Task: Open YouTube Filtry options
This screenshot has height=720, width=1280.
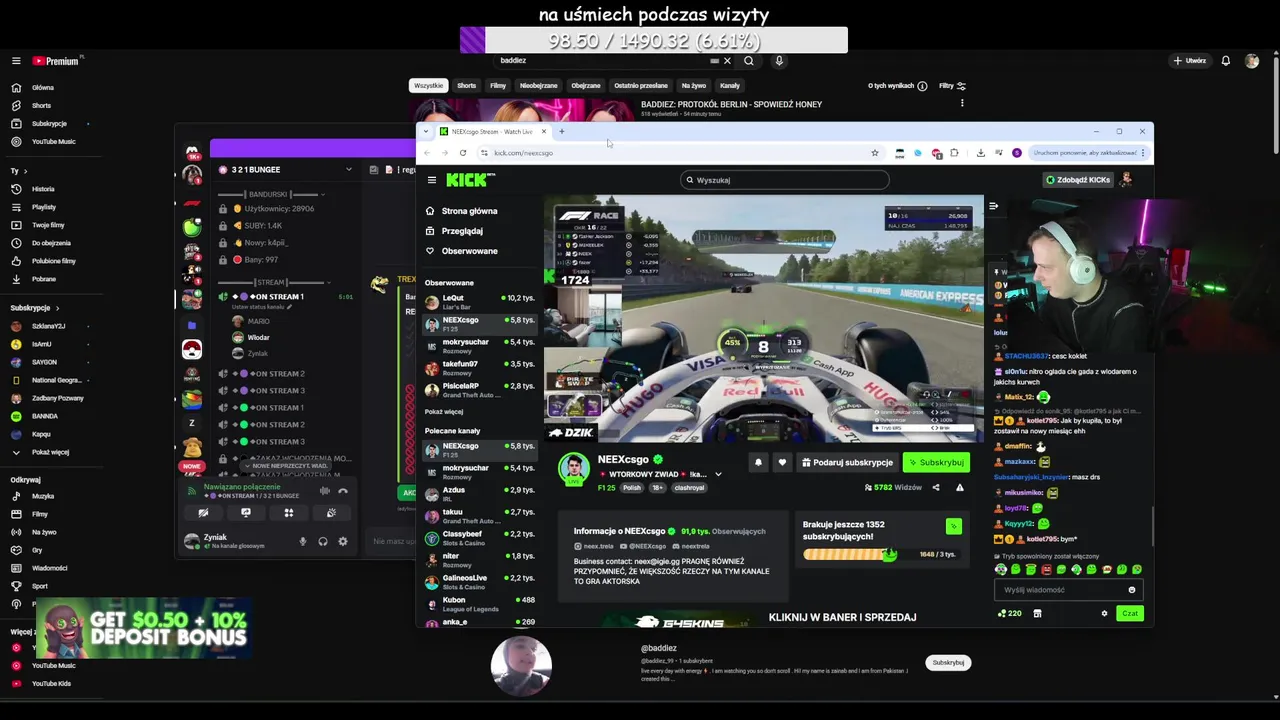Action: 952,86
